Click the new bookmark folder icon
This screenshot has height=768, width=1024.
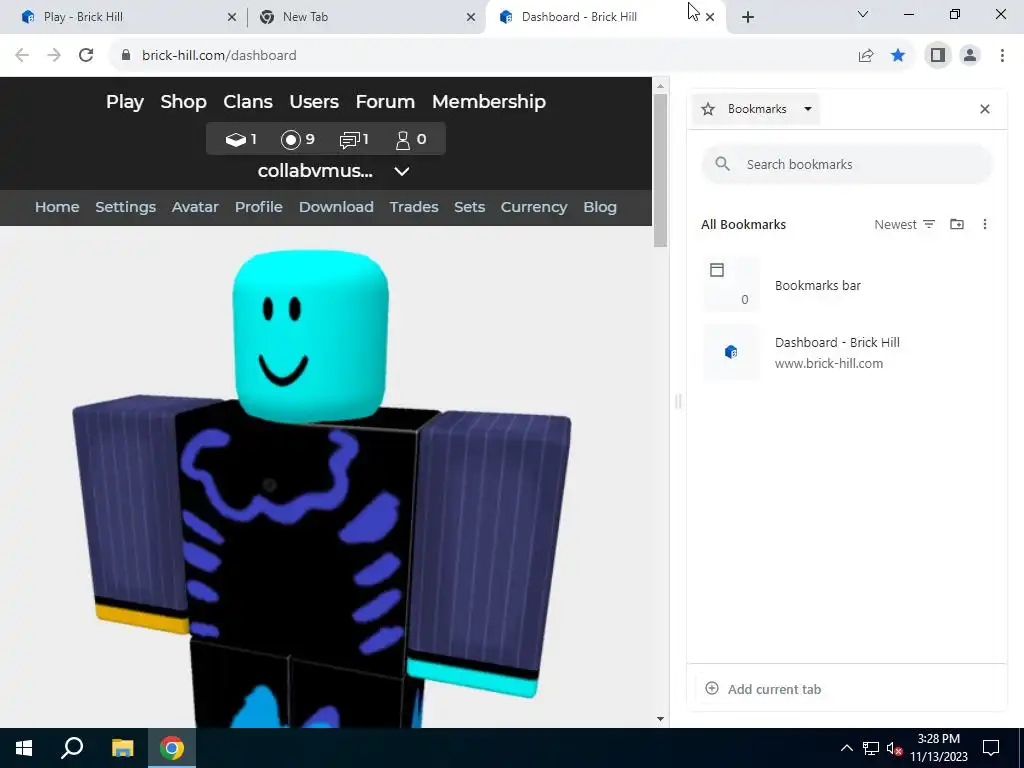point(957,224)
